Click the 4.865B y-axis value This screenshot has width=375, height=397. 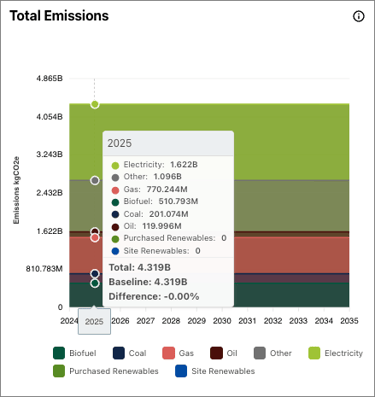(49, 79)
